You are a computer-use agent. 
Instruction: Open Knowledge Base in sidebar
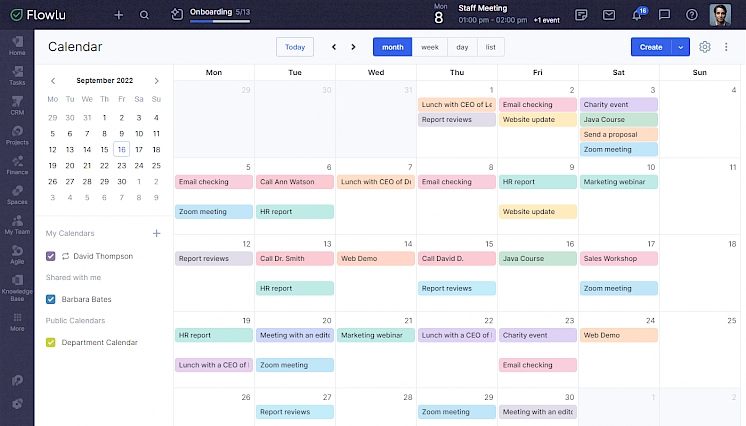17,288
